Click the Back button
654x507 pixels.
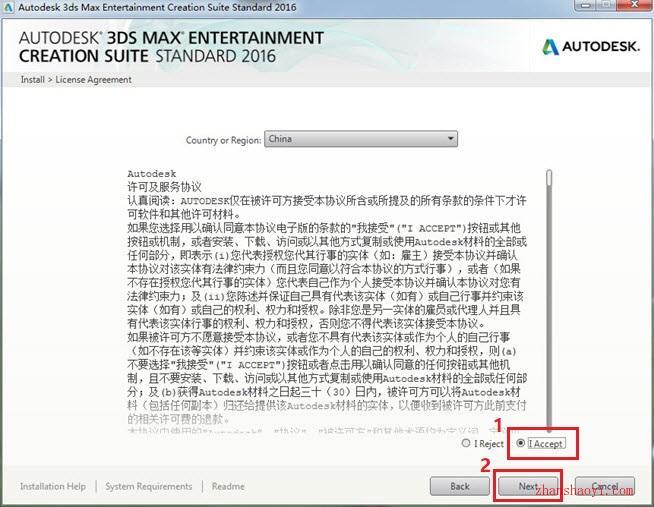tap(460, 486)
